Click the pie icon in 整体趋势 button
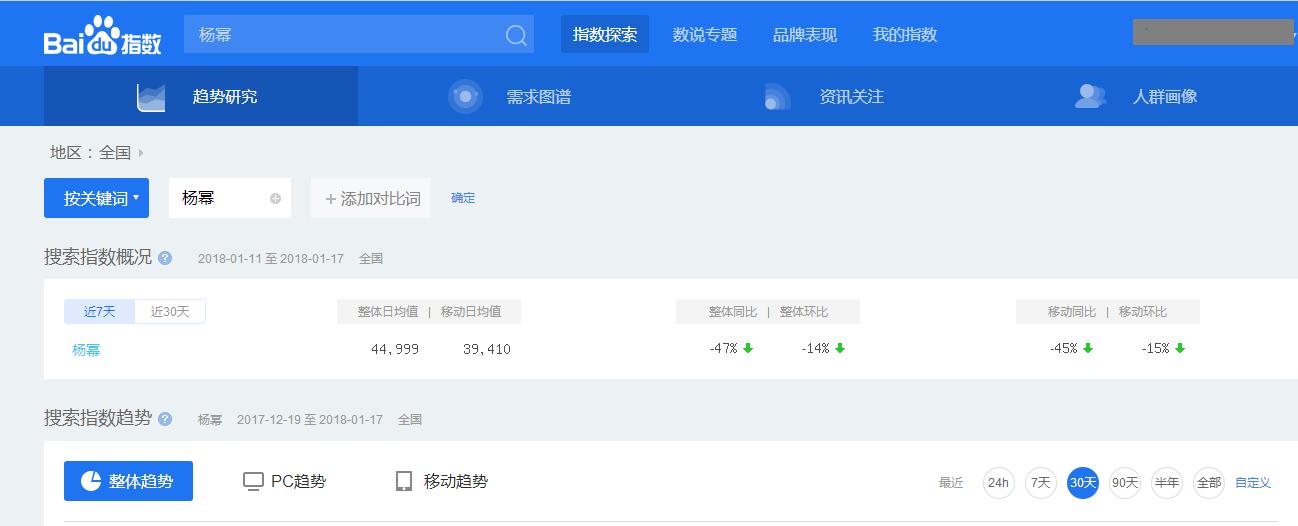 (90, 481)
